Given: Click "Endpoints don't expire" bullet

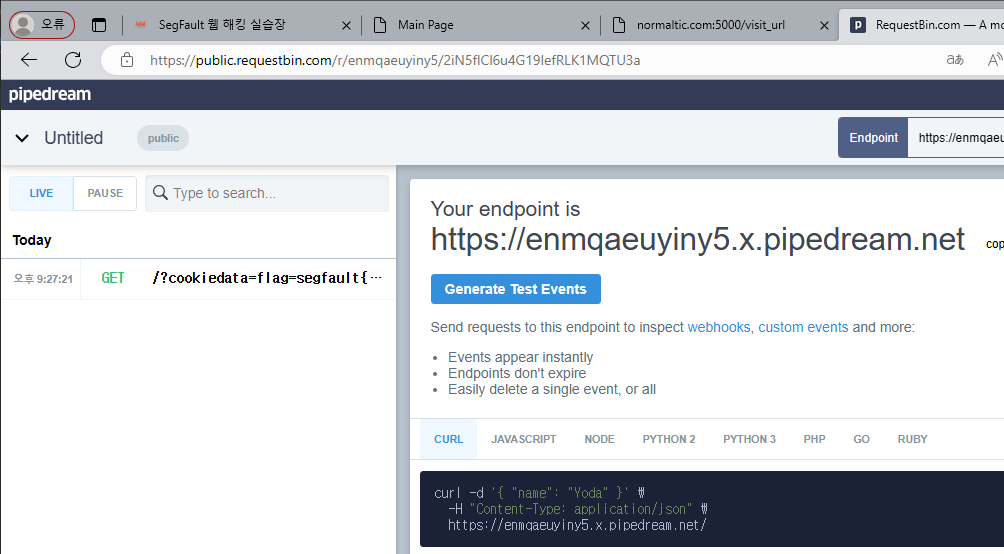Looking at the screenshot, I should click(517, 373).
